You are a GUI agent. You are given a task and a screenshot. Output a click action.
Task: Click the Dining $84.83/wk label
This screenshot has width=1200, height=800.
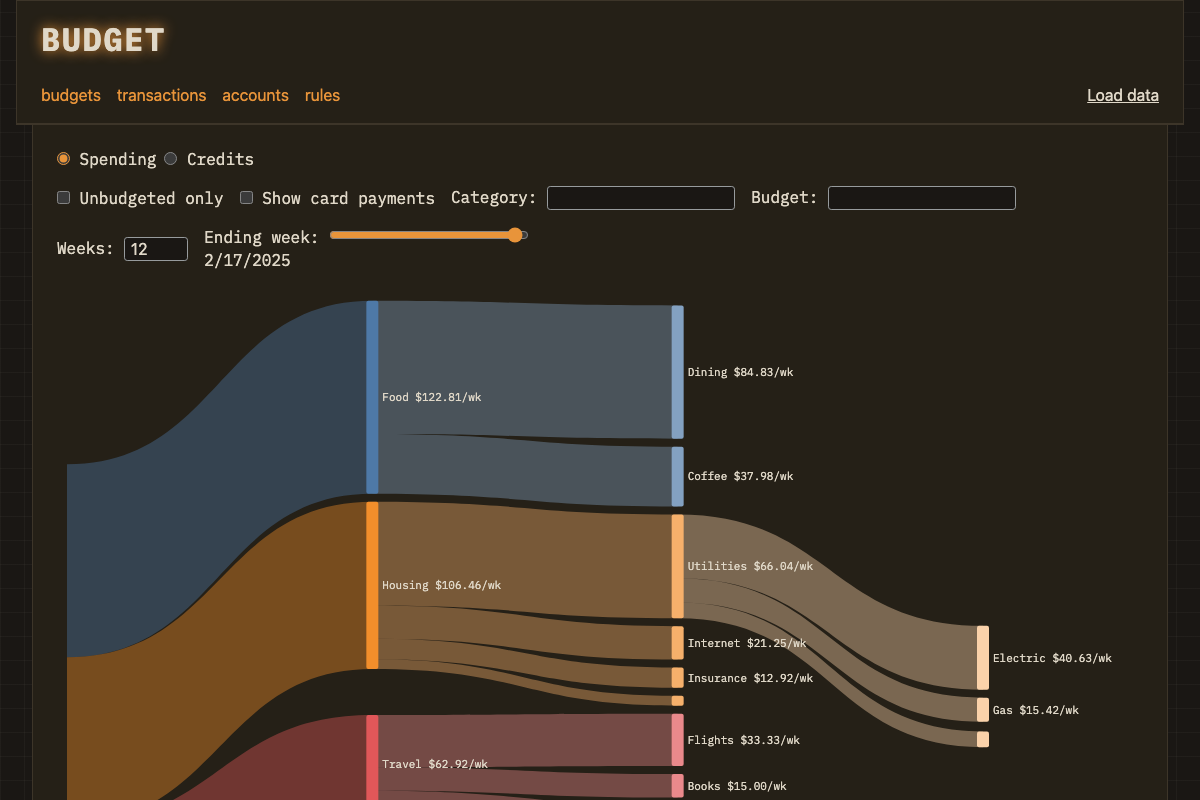tap(741, 372)
